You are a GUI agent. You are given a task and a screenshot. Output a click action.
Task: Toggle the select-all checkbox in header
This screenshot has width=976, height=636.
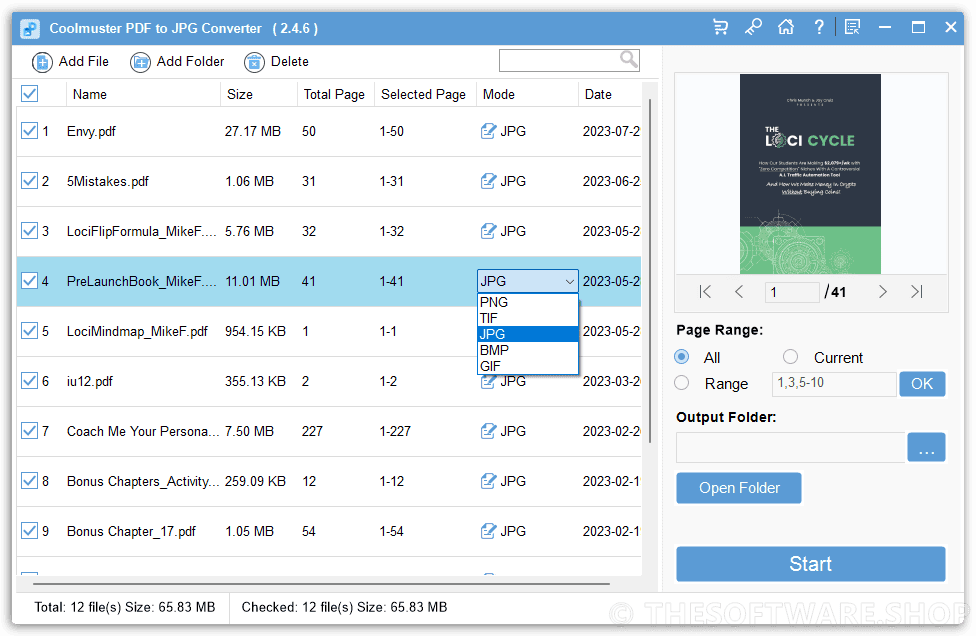(29, 94)
